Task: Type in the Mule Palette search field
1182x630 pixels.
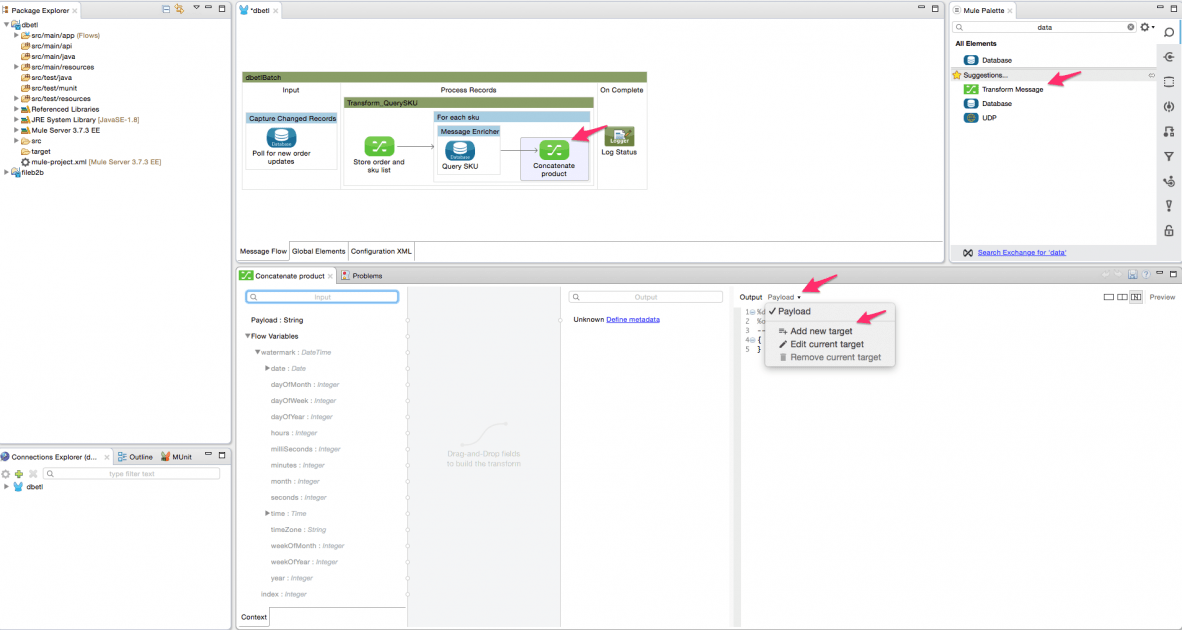Action: 1040,28
